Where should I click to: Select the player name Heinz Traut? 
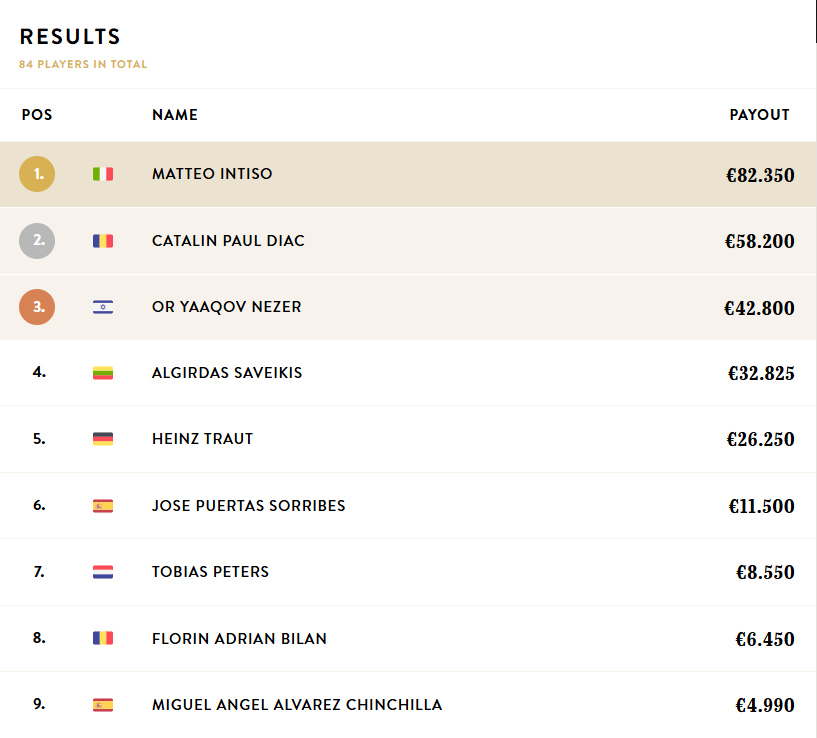click(x=202, y=439)
